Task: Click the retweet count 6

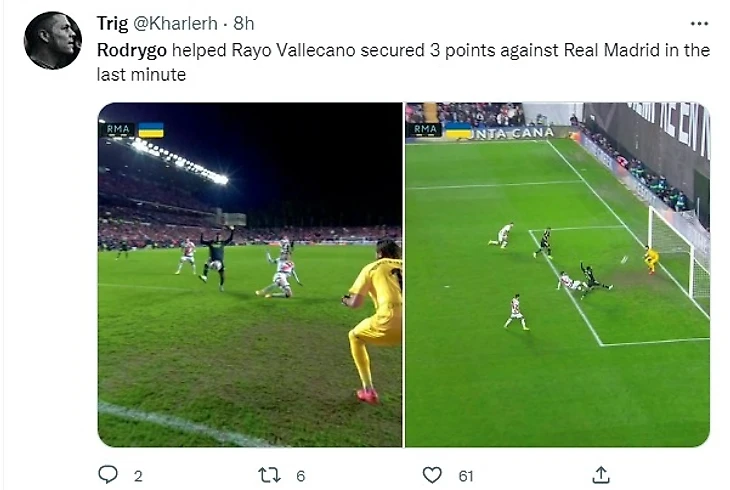Action: (301, 476)
